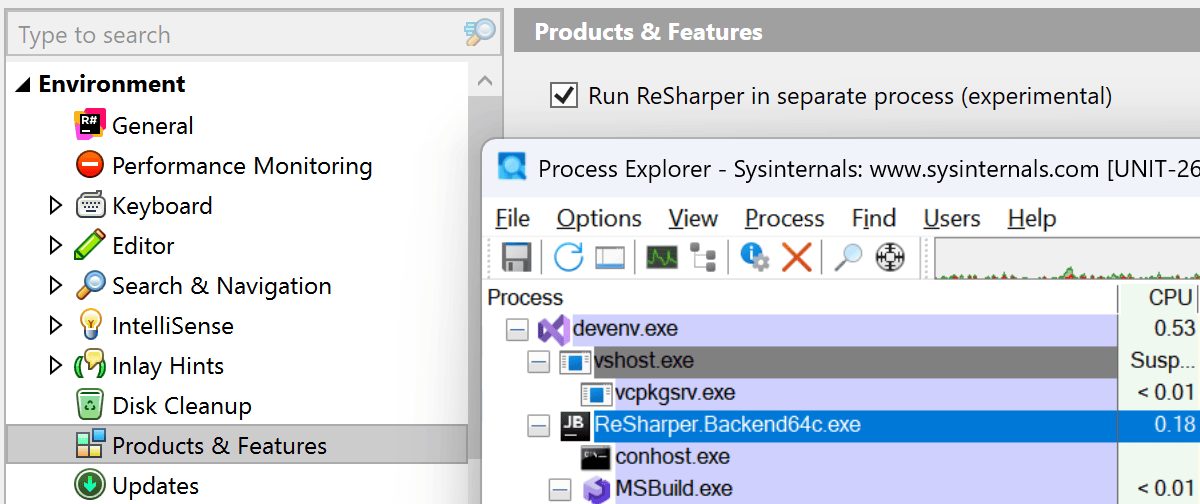Image resolution: width=1200 pixels, height=504 pixels.
Task: Collapse the devenv.exe process tree
Action: [x=517, y=329]
